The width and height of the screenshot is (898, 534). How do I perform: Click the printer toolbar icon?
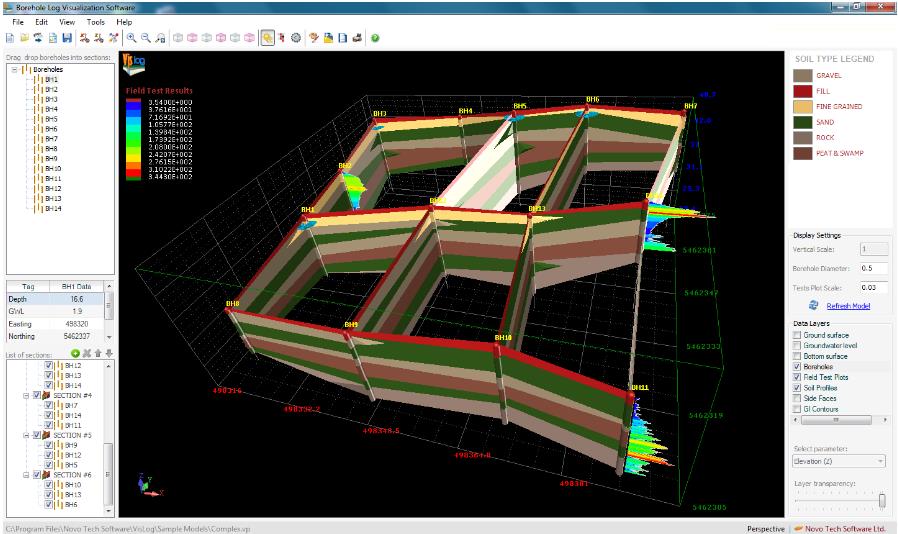click(357, 37)
